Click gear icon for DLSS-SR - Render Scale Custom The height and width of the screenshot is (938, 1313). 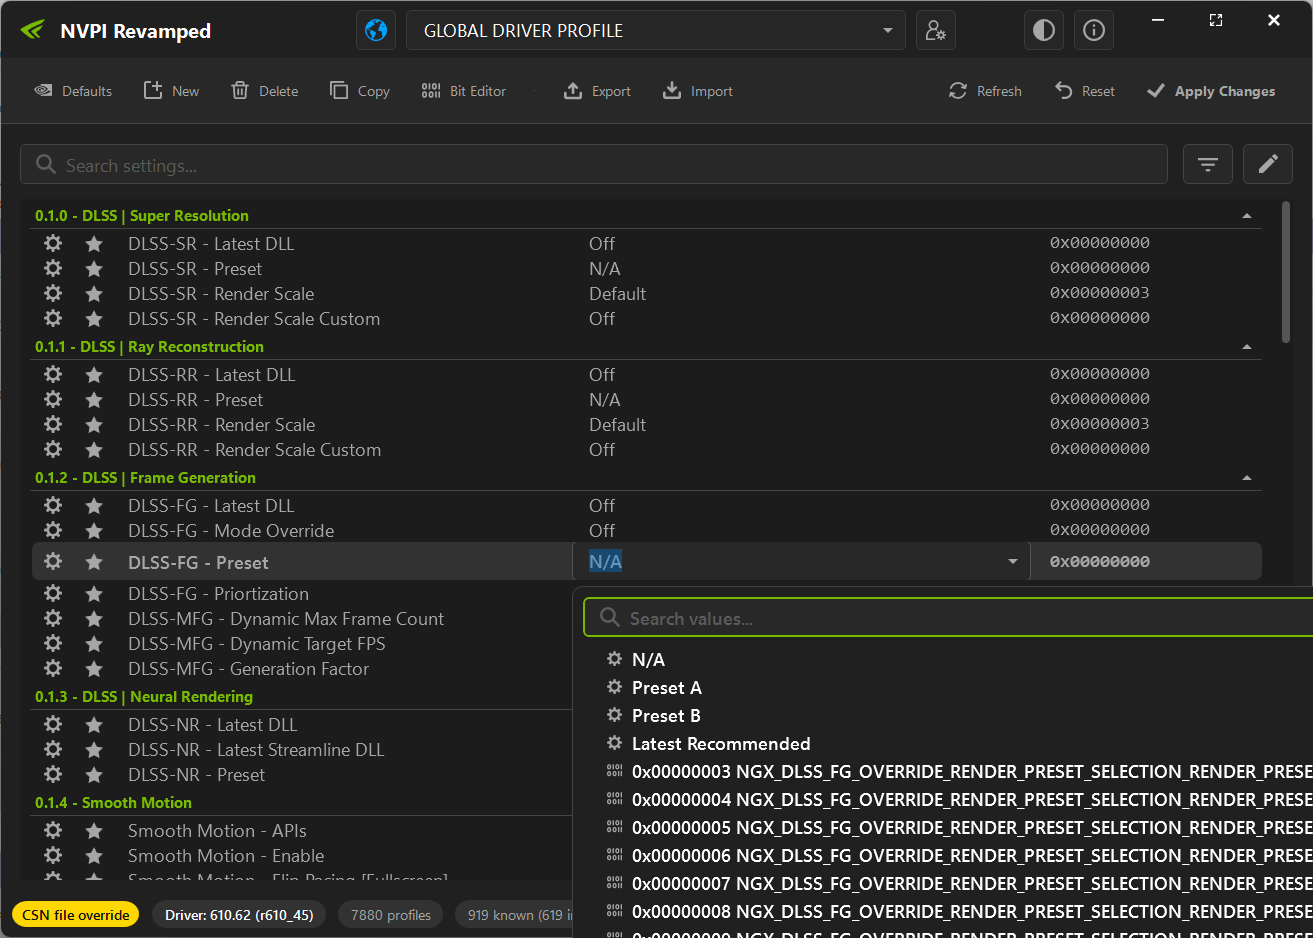point(53,318)
